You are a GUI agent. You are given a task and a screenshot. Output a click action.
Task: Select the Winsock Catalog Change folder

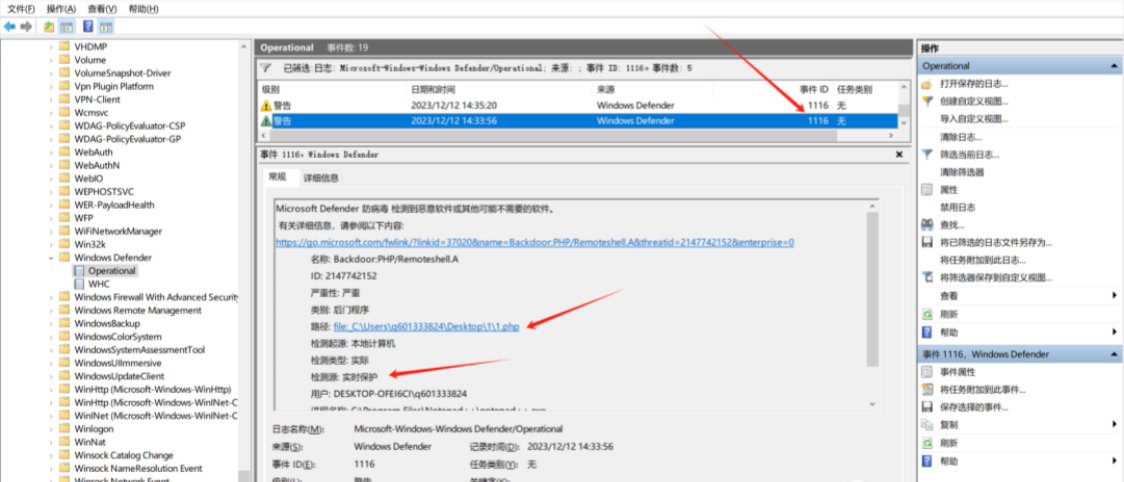coord(123,455)
